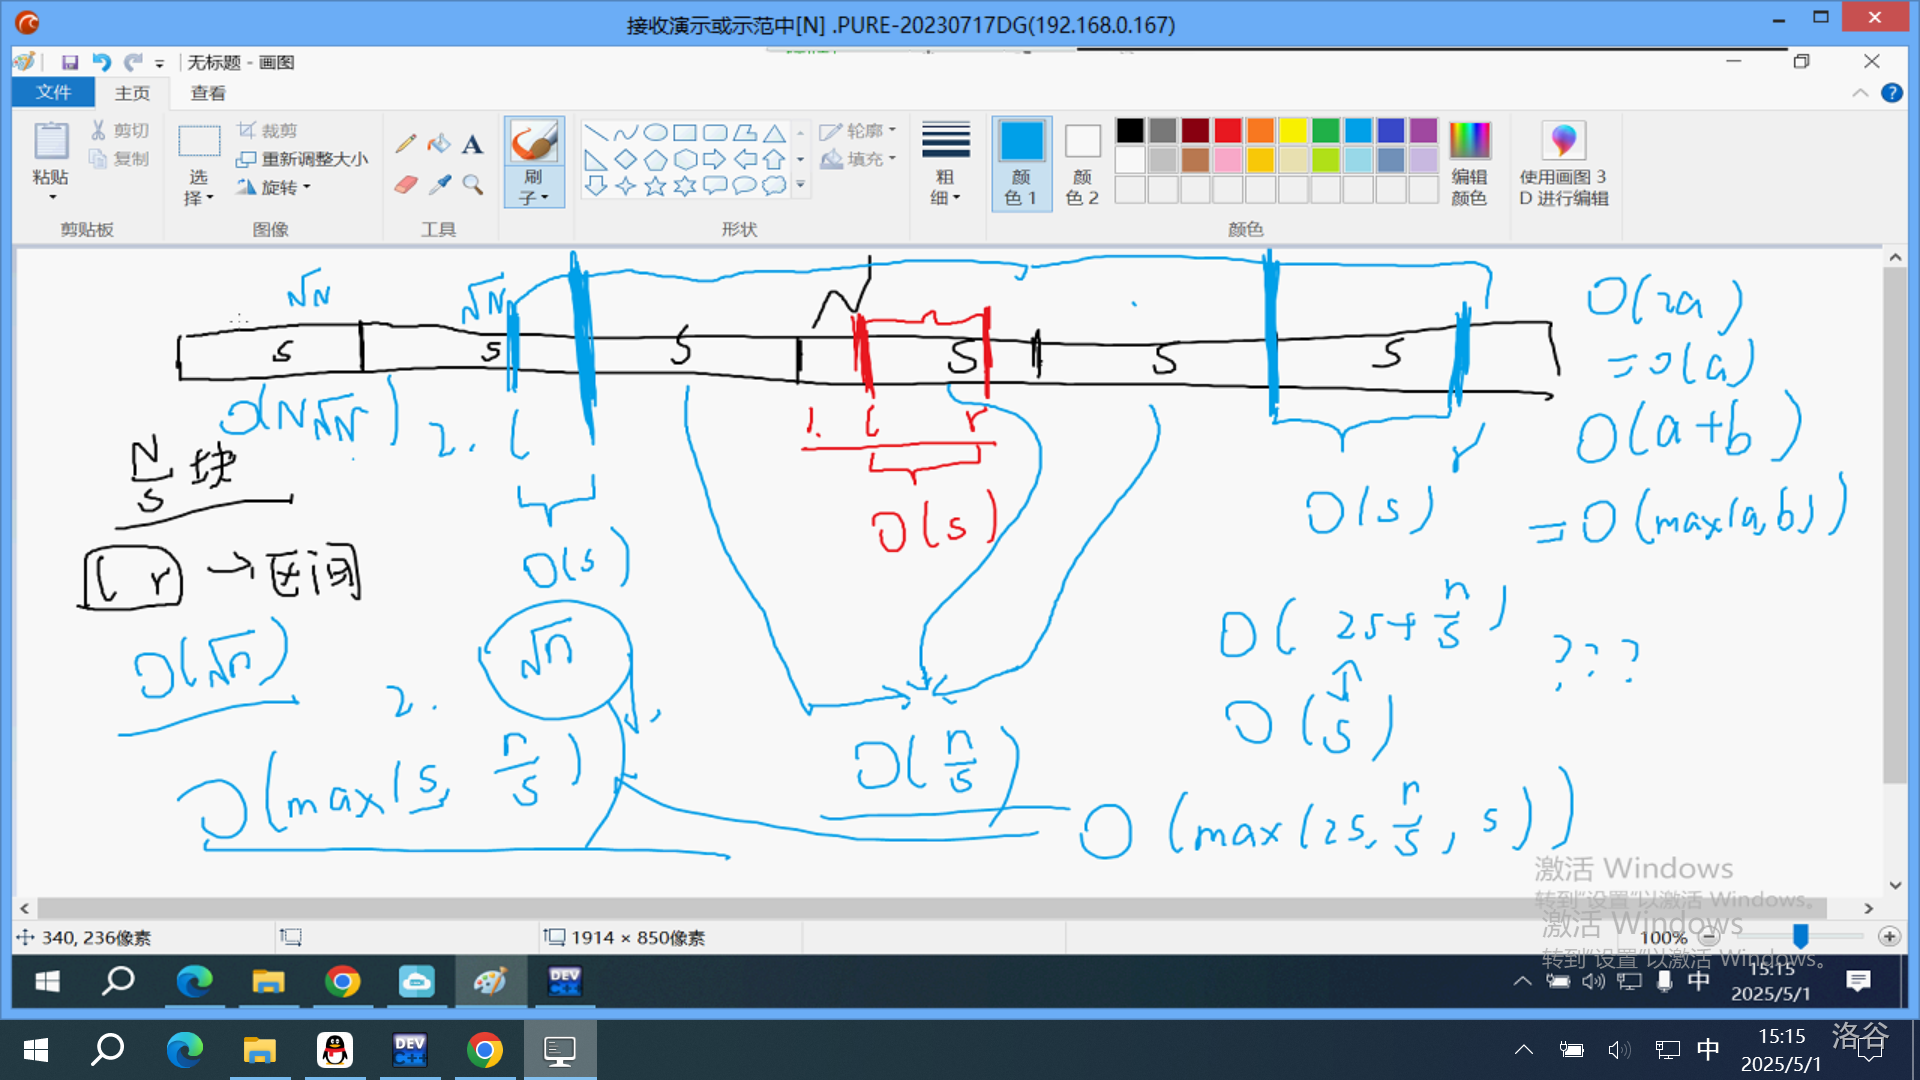Pick the green color swatch

[1326, 131]
